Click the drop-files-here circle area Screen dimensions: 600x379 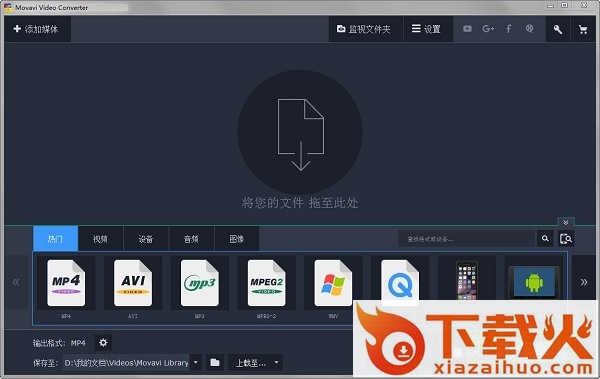pos(300,132)
